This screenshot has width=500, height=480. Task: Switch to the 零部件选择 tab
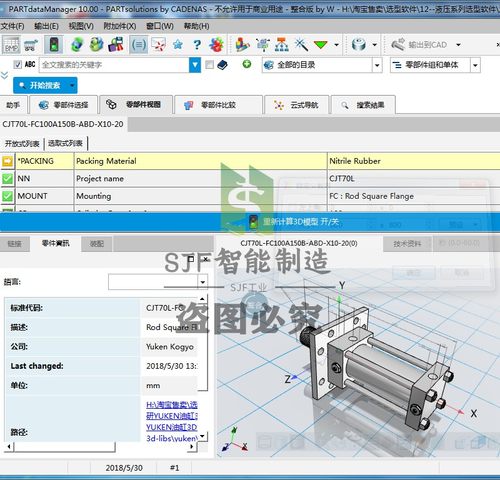[x=64, y=105]
